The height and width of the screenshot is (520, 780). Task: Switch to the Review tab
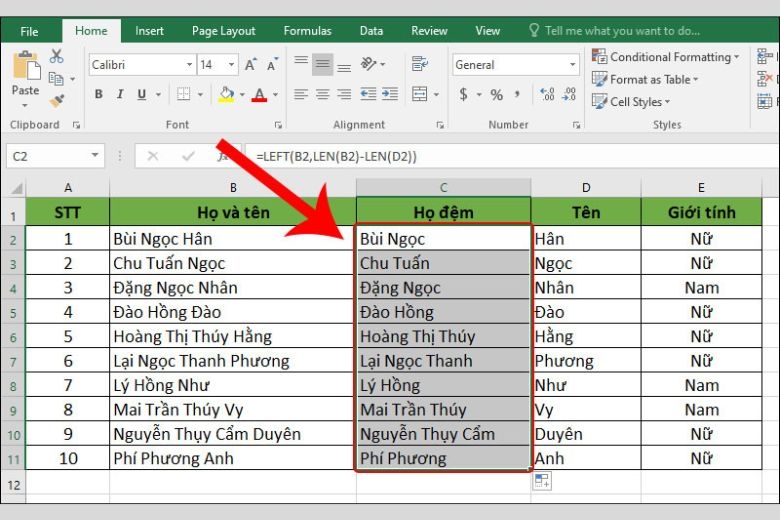pyautogui.click(x=429, y=31)
